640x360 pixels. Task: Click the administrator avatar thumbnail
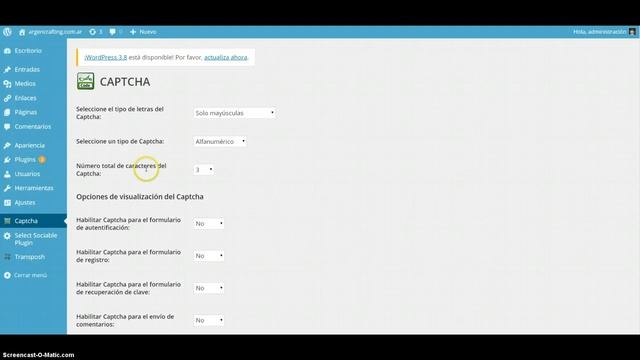point(632,32)
